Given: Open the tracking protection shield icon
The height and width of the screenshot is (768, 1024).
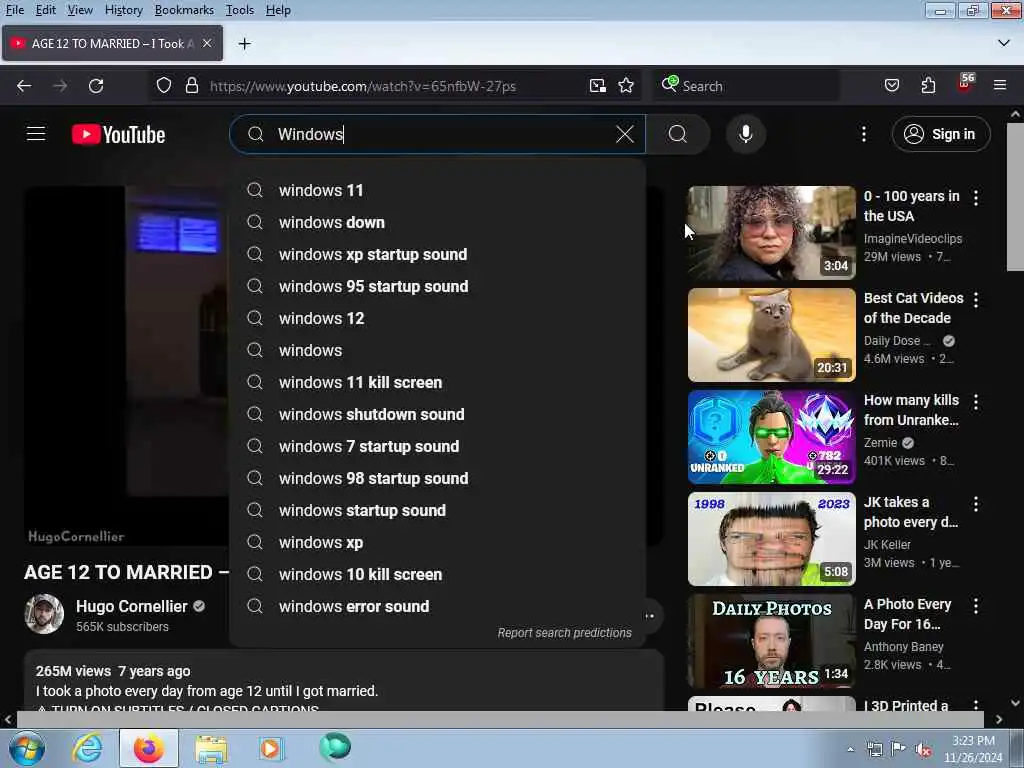Looking at the screenshot, I should [x=164, y=86].
